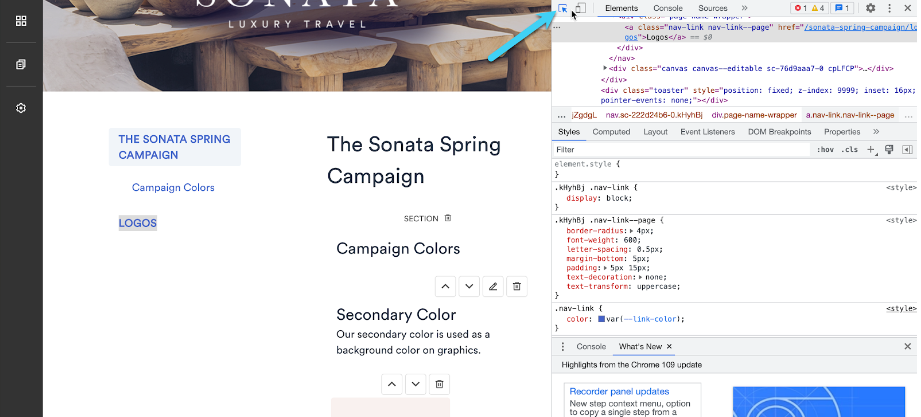Open the DOM Breakpoints tab
Viewport: 921px width, 417px height.
tap(779, 132)
